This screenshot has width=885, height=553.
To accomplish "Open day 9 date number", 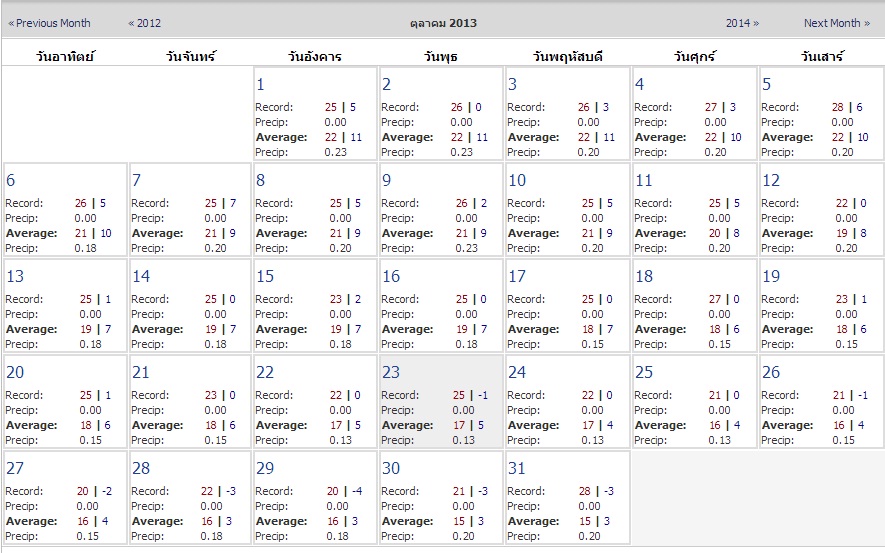I will pyautogui.click(x=387, y=180).
